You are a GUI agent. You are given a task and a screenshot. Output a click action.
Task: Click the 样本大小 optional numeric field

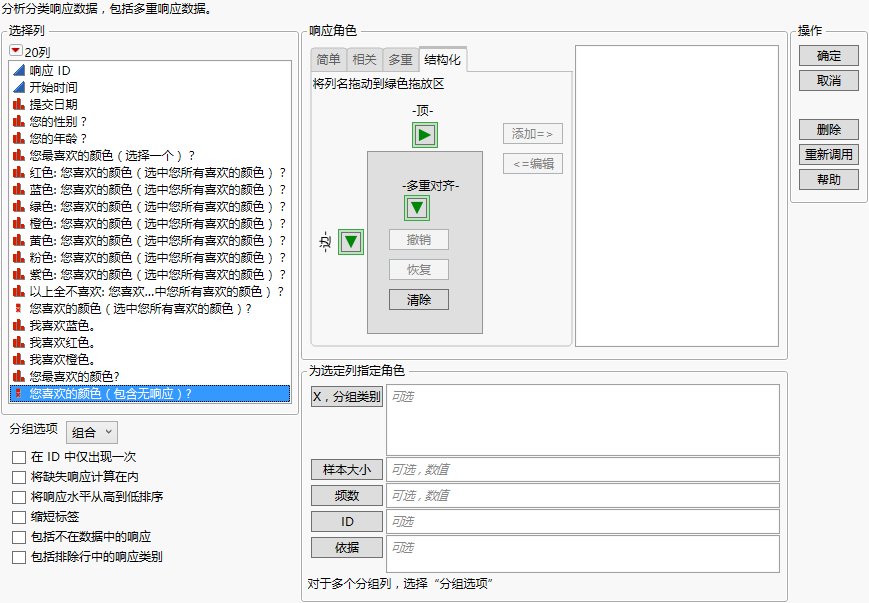click(582, 469)
